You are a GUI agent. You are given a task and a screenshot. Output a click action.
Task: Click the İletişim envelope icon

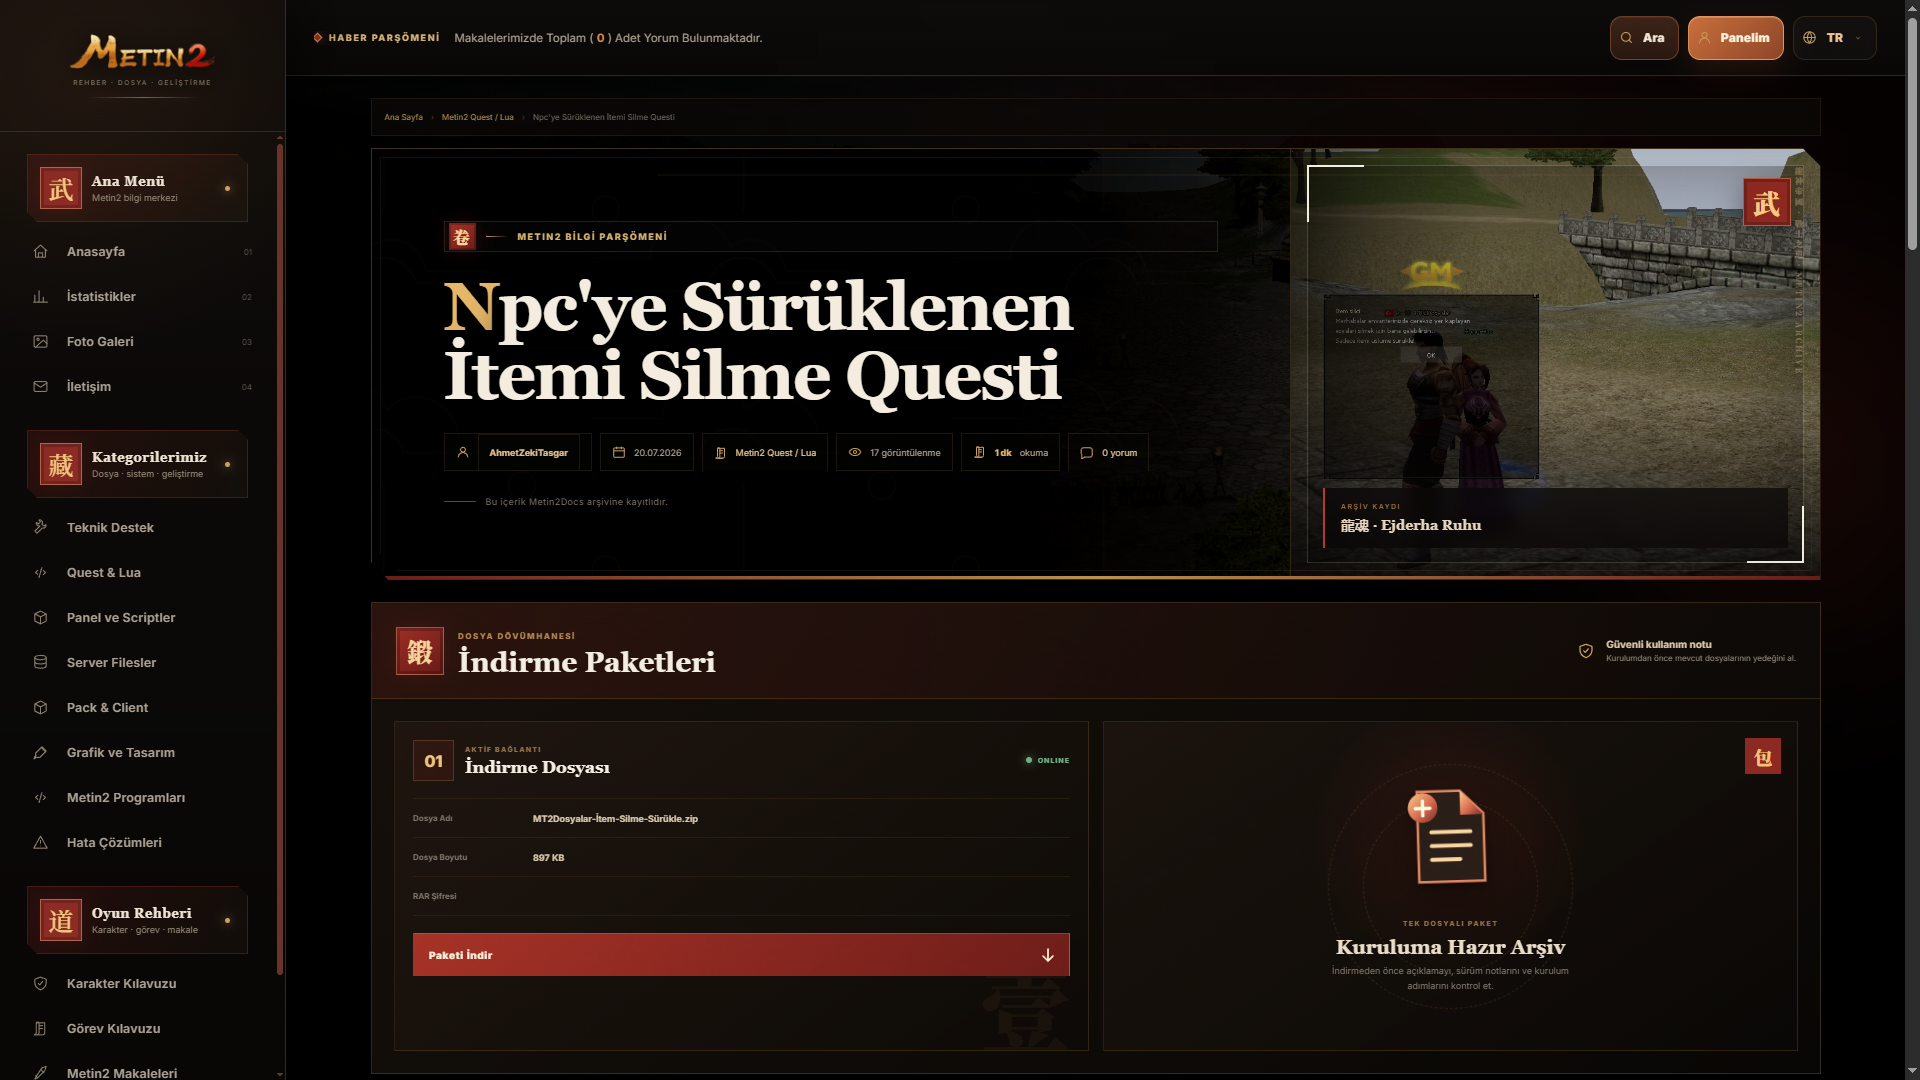point(40,387)
